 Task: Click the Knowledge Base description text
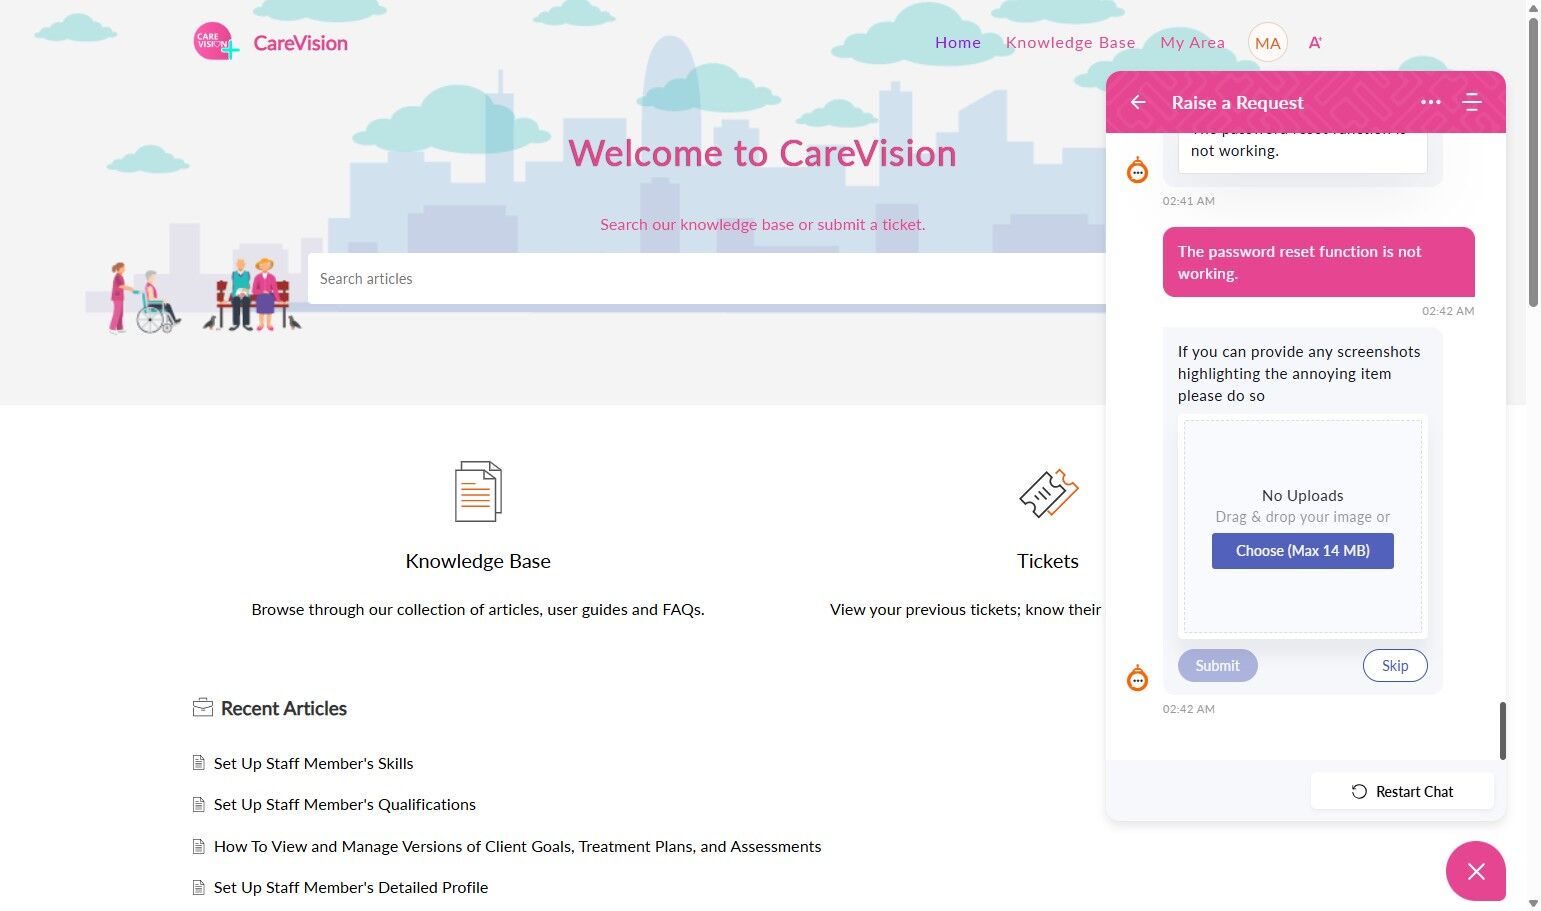click(478, 609)
